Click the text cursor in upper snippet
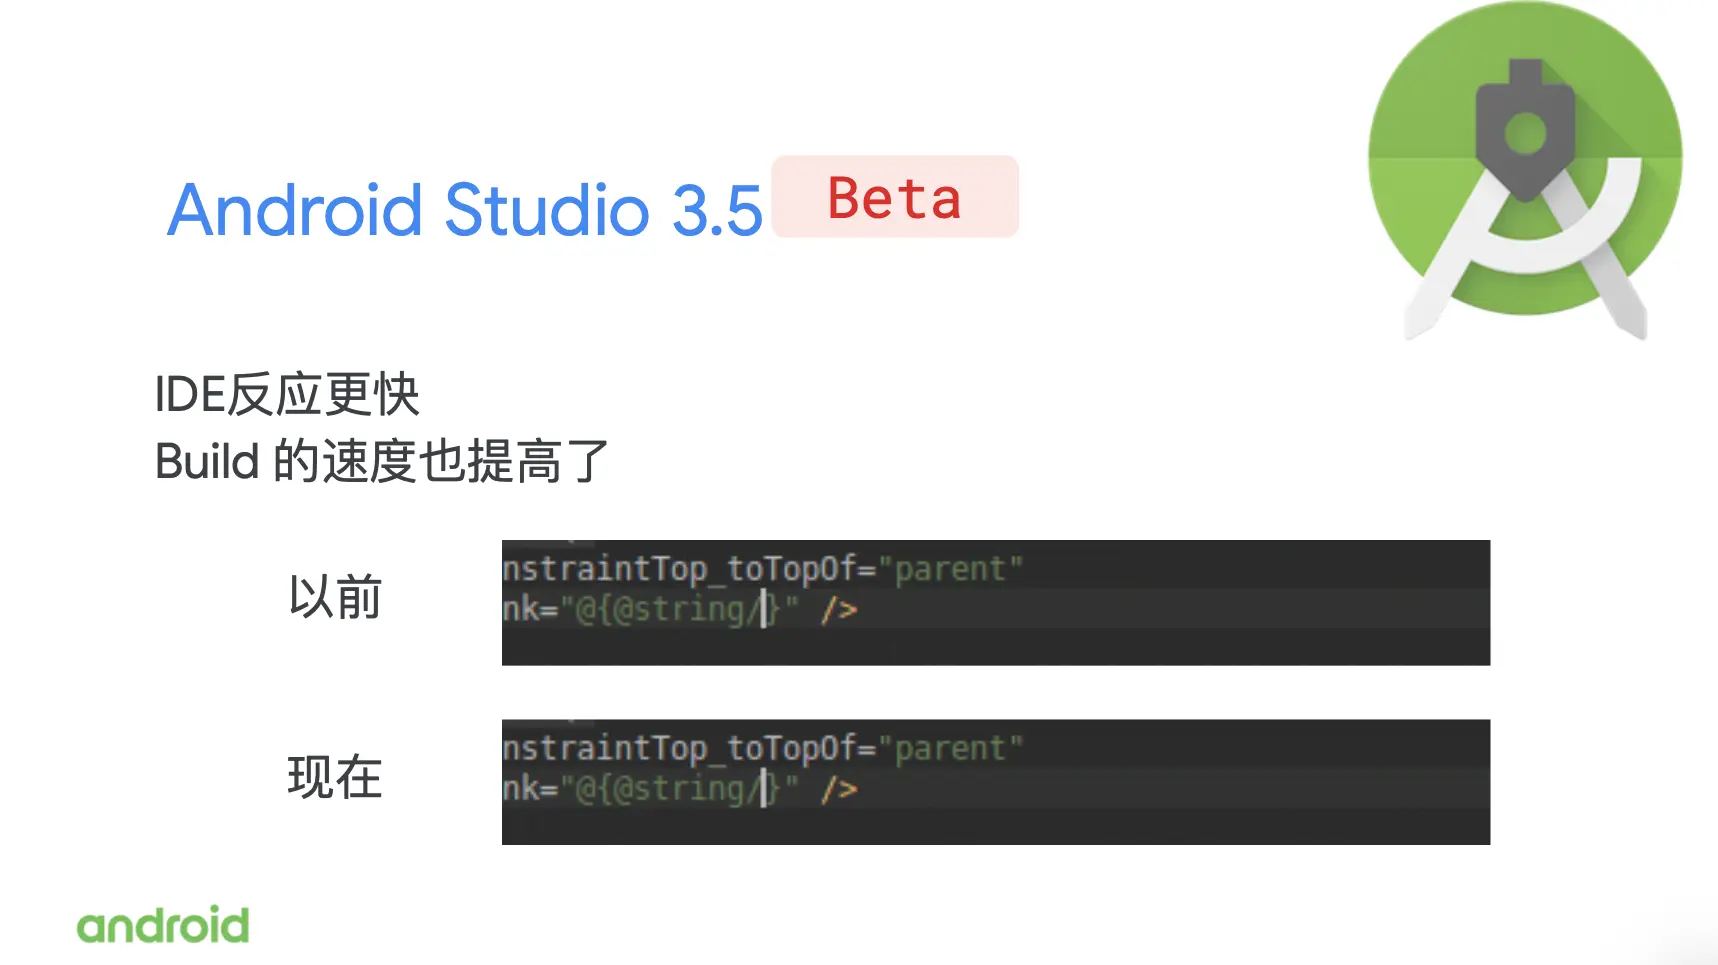1718x965 pixels. [763, 609]
